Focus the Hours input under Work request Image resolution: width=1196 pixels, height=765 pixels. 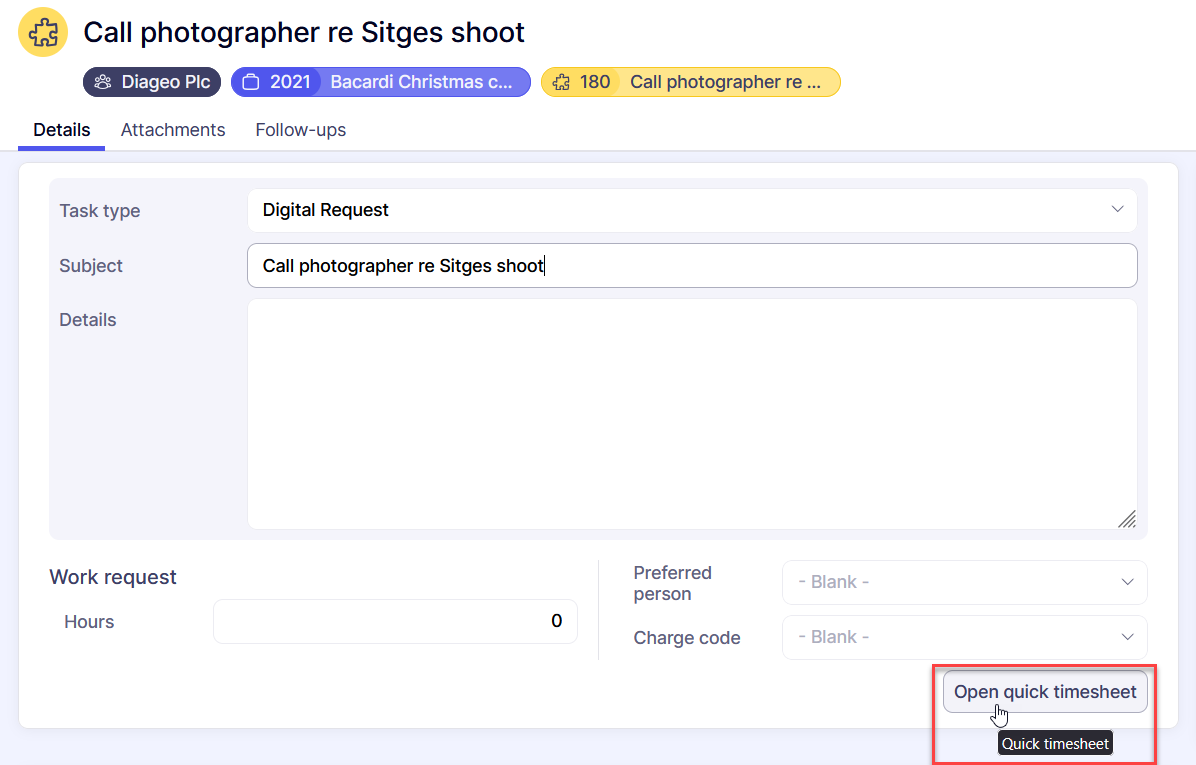[395, 621]
